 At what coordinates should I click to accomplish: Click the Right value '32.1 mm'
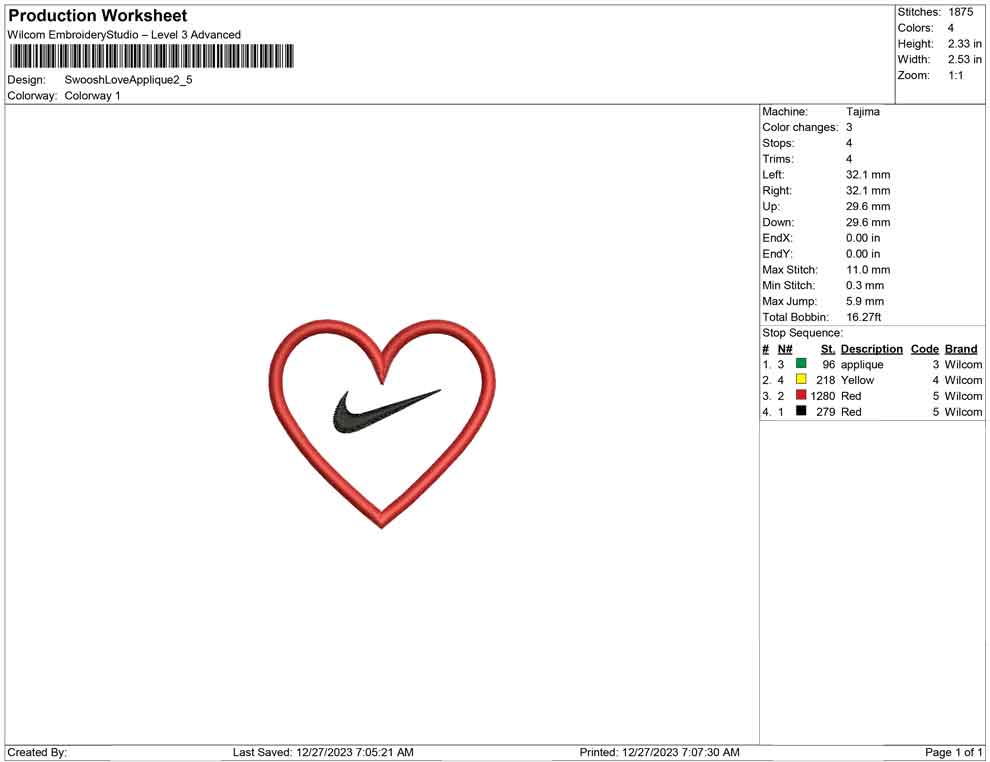868,191
